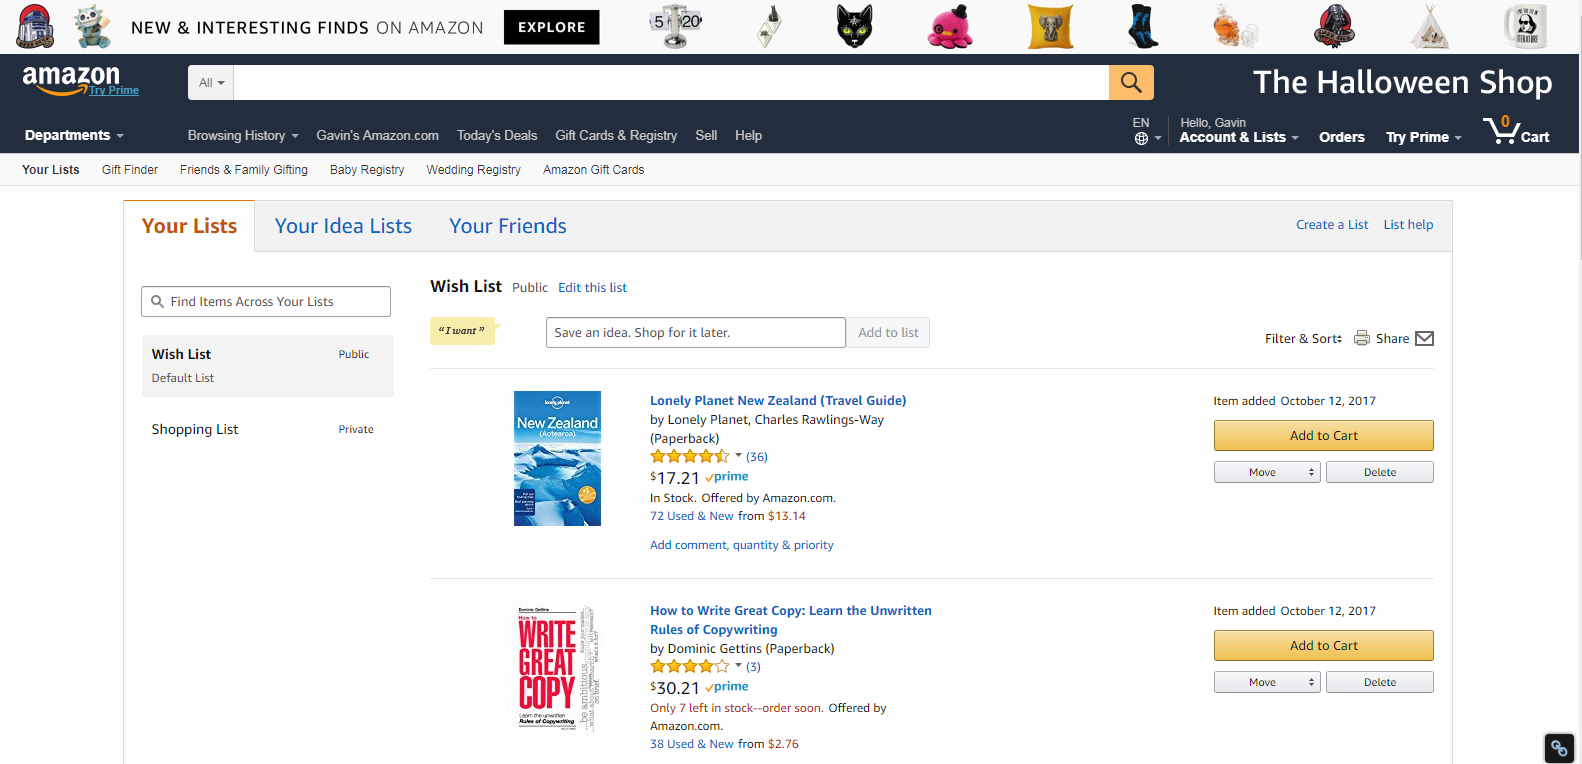Screen dimensions: 1582x764
Task: Click the EXPLORE button
Action: point(552,27)
